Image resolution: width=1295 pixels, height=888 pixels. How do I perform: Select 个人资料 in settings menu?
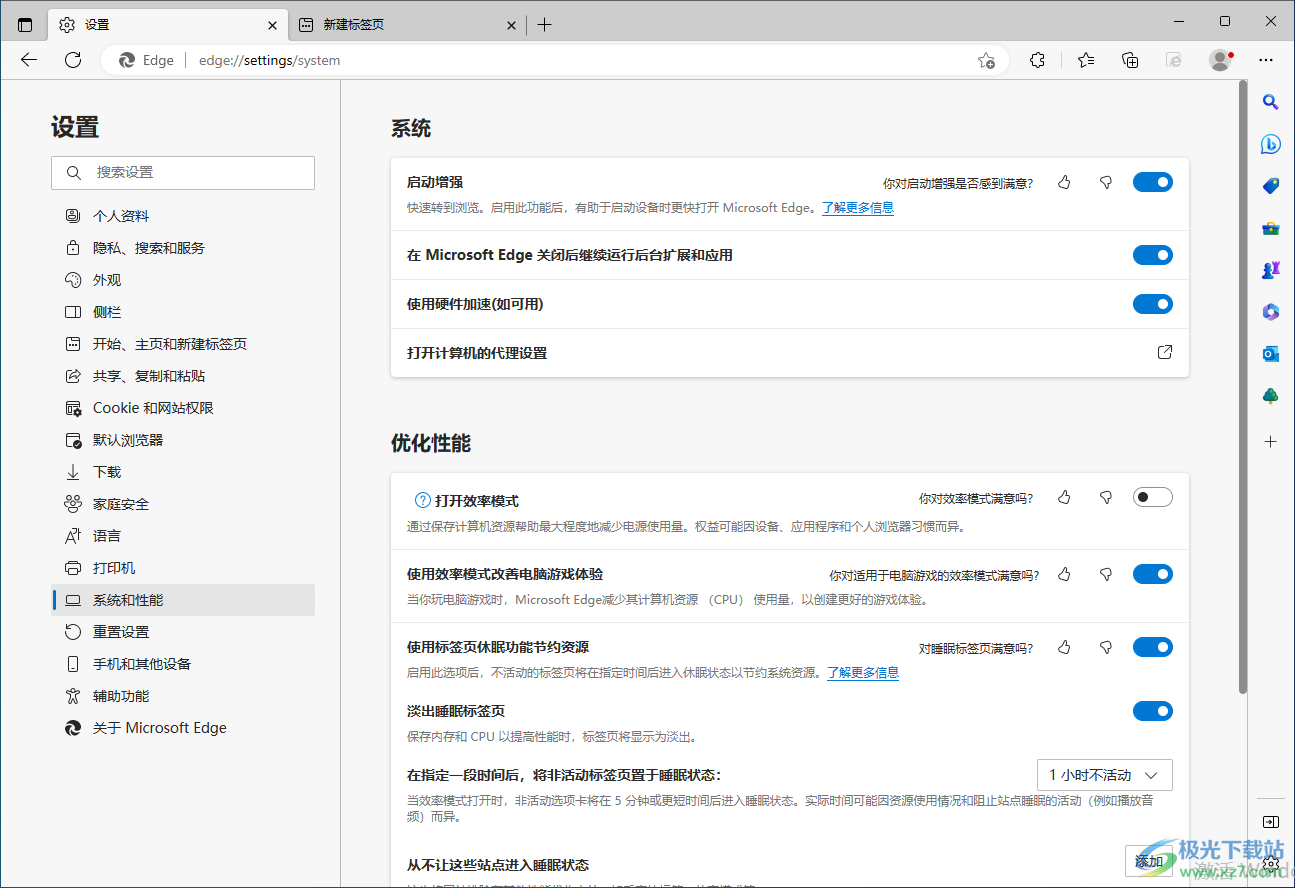(183, 216)
